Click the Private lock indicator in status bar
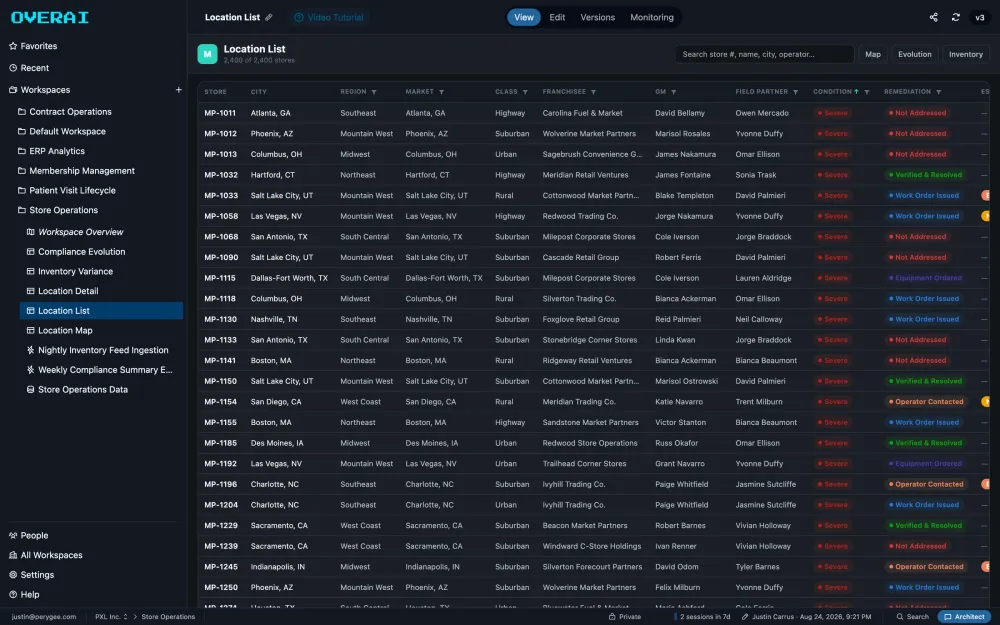 tap(624, 617)
